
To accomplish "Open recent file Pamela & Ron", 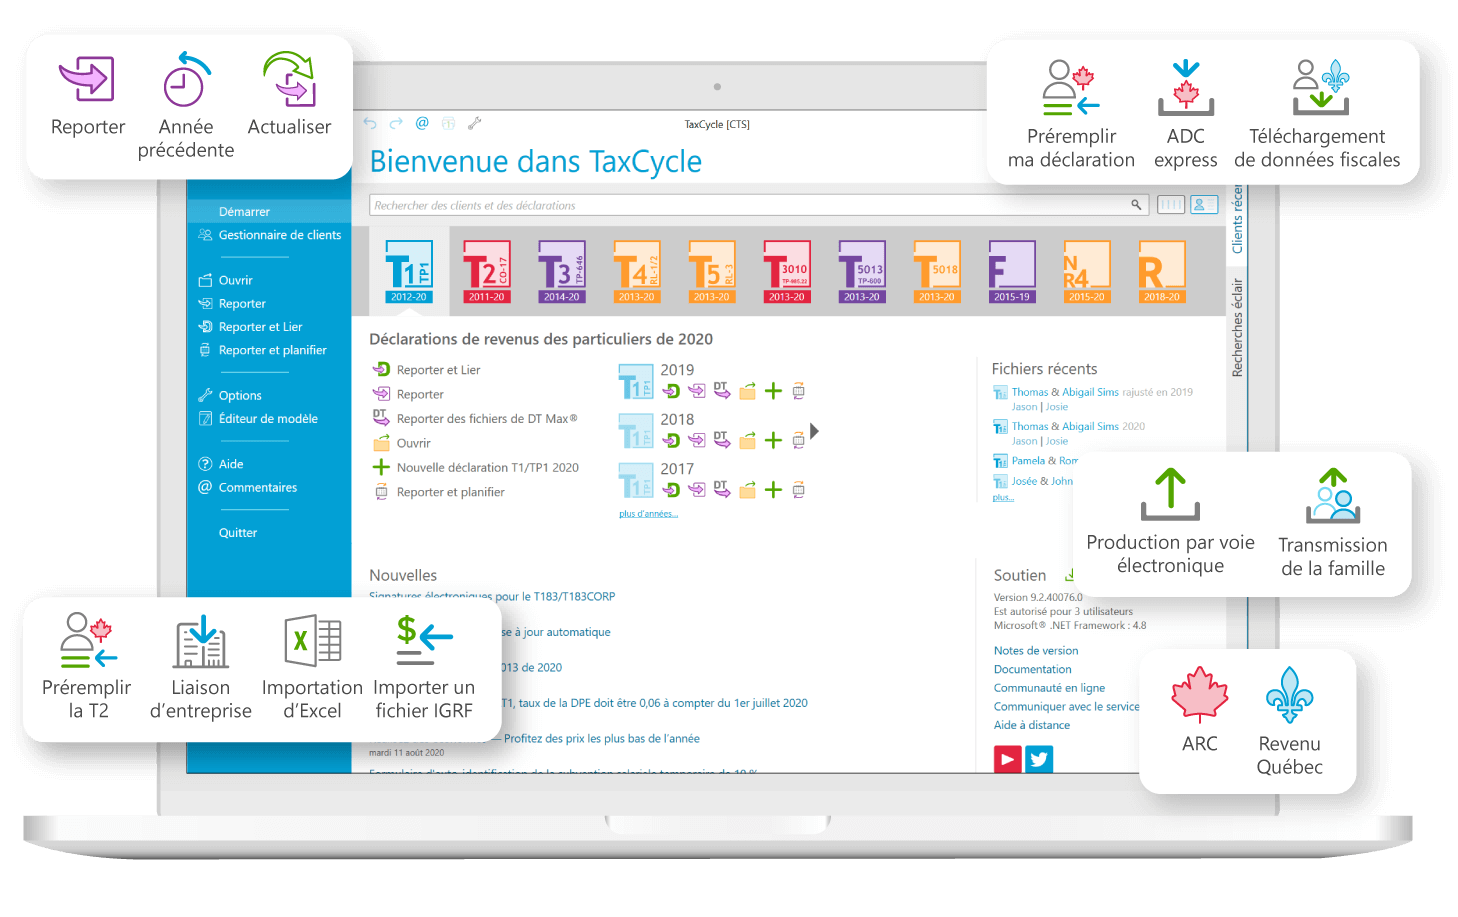I will click(x=1035, y=461).
